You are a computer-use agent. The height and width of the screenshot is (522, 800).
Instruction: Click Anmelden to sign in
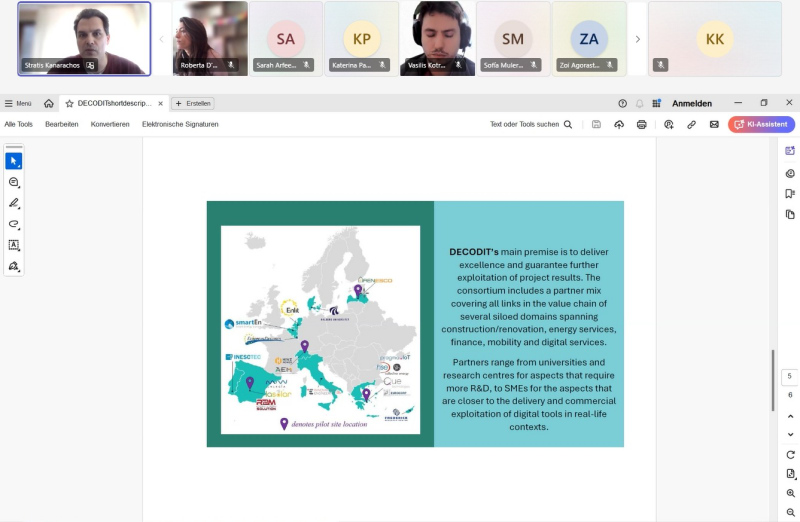(692, 104)
